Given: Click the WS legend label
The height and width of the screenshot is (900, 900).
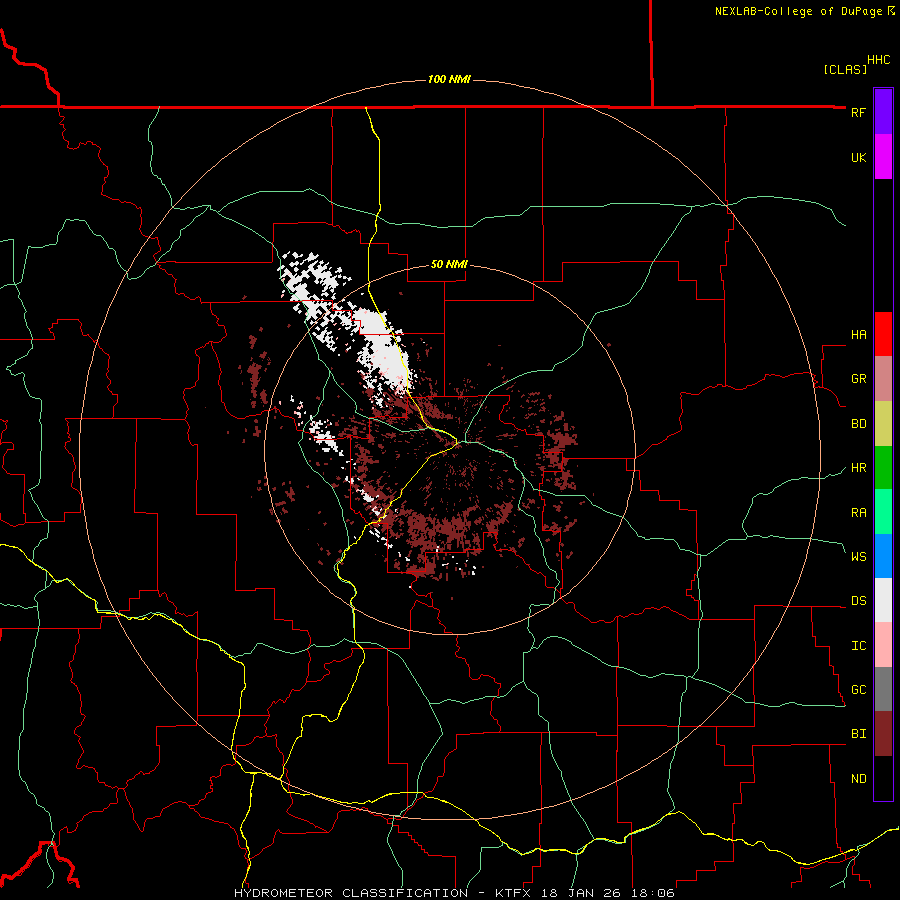Looking at the screenshot, I should [x=858, y=556].
